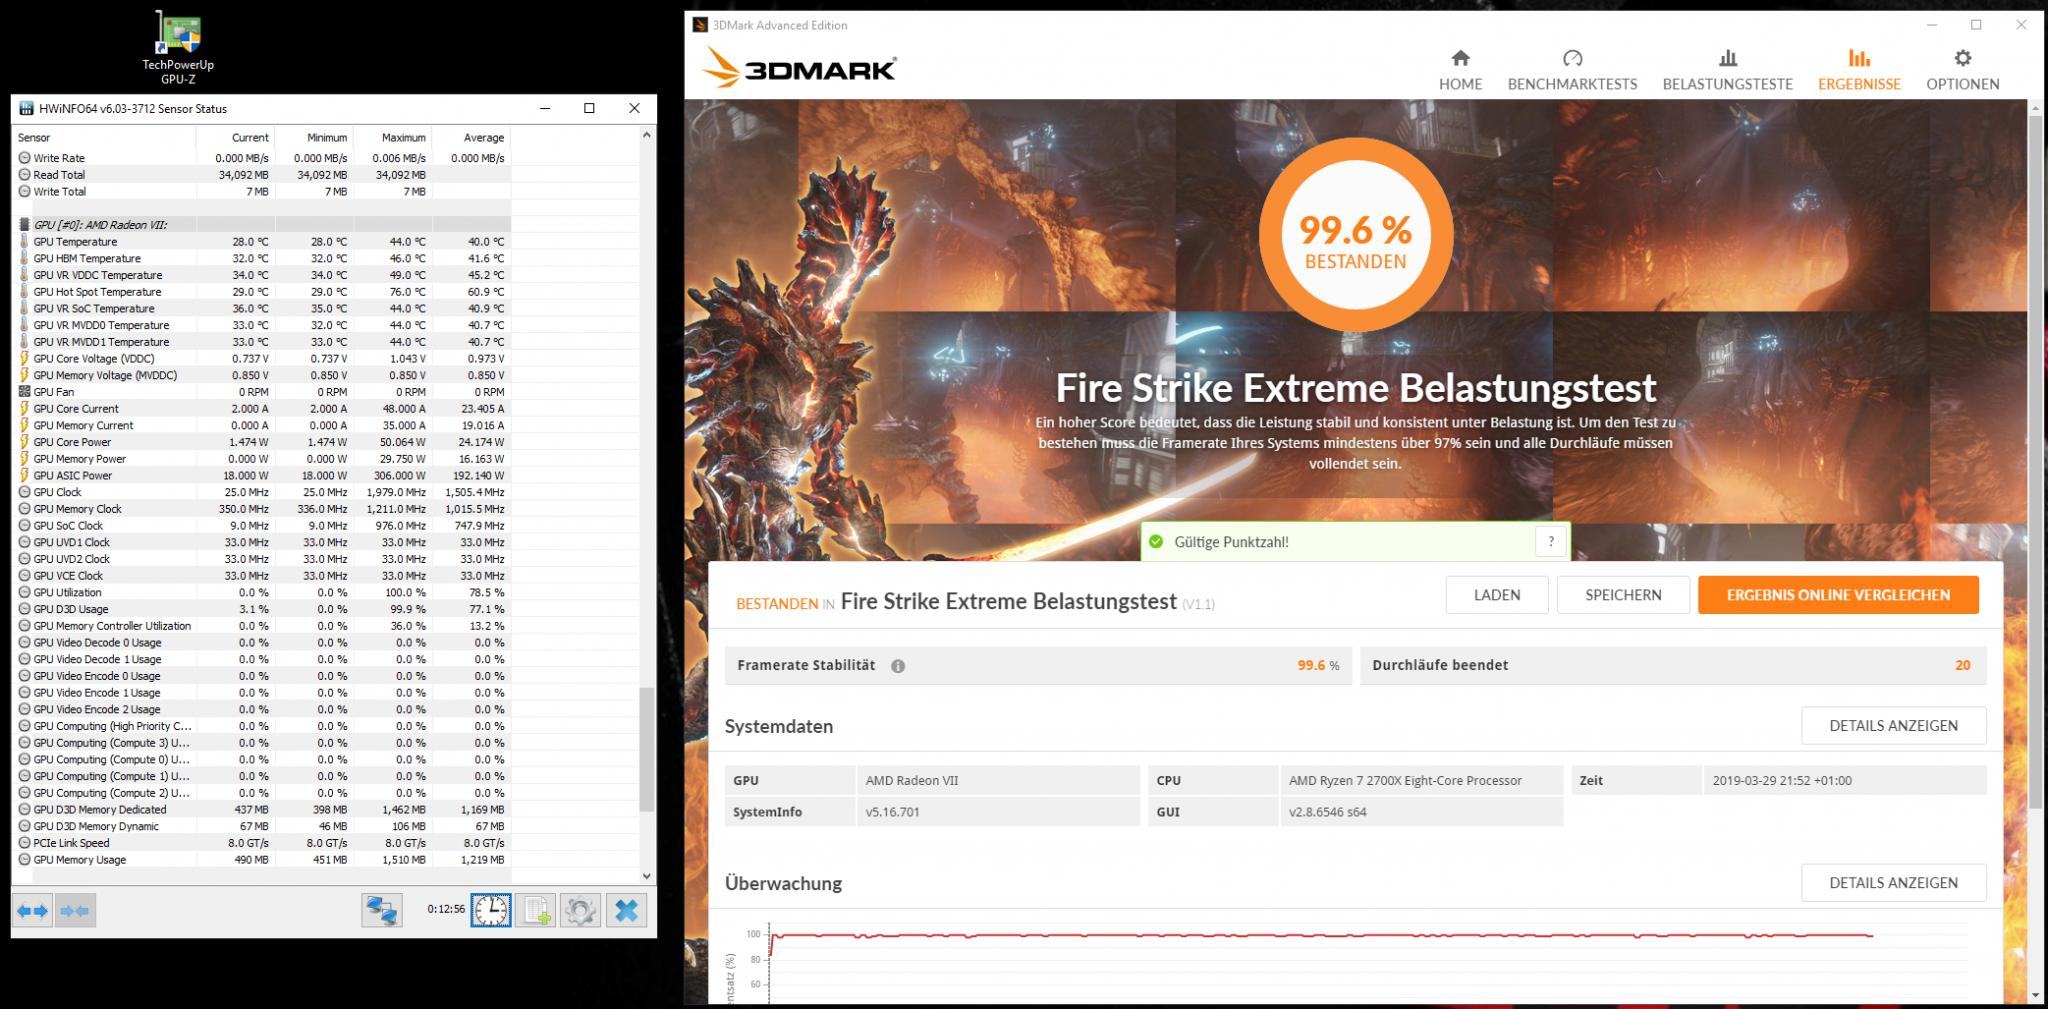
Task: Click GPU Core Voltage lightning icon
Action: (x=24, y=358)
